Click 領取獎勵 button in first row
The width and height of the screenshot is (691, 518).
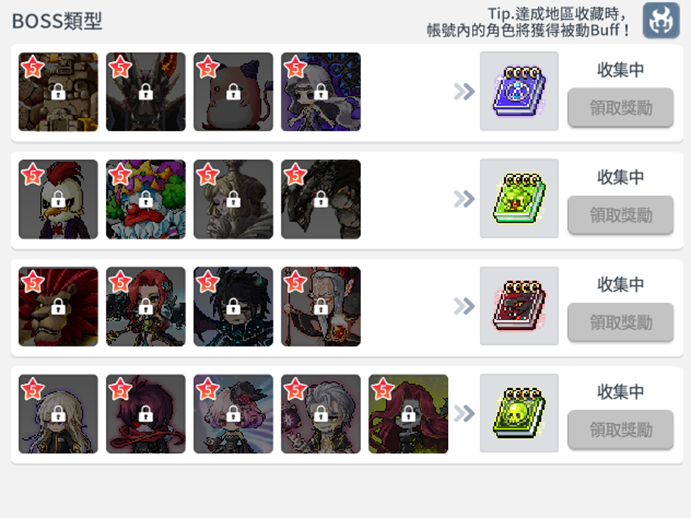click(x=620, y=108)
